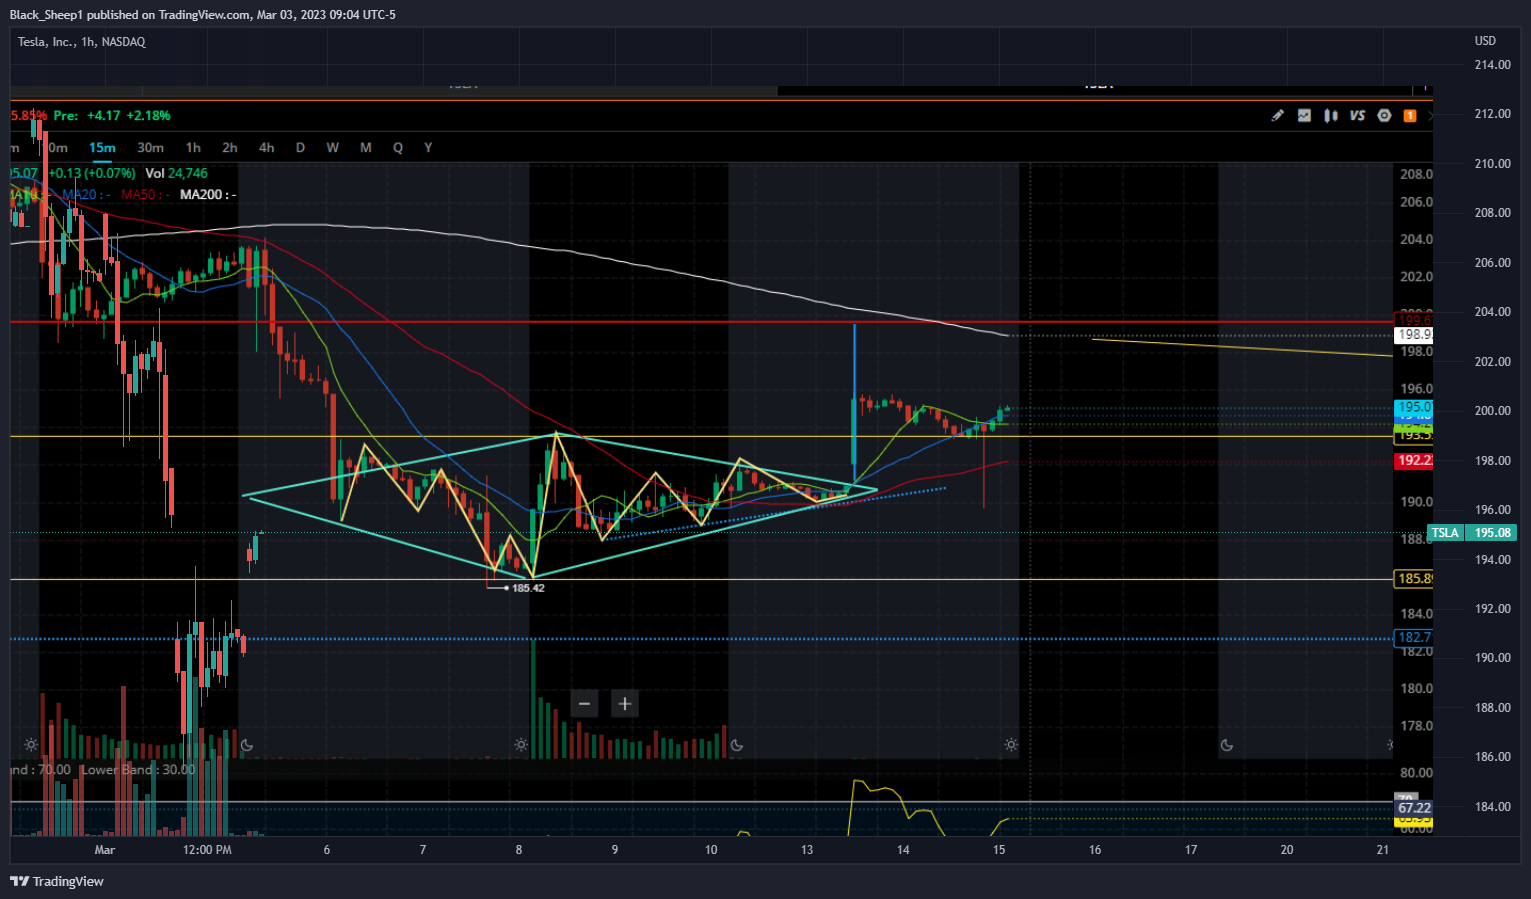Click the sun session icon above Mar
This screenshot has width=1531, height=899.
pyautogui.click(x=31, y=745)
